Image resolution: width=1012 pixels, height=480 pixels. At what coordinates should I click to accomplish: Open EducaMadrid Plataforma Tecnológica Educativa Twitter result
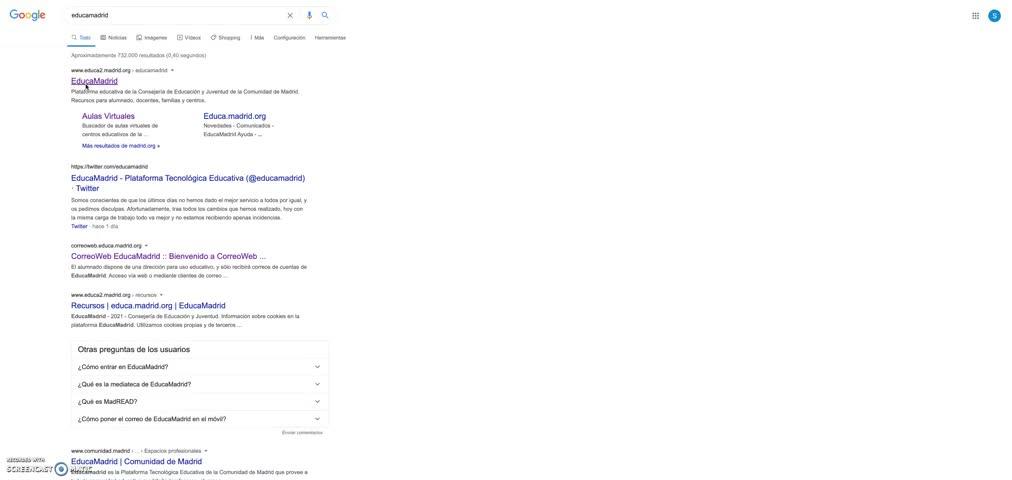point(188,183)
